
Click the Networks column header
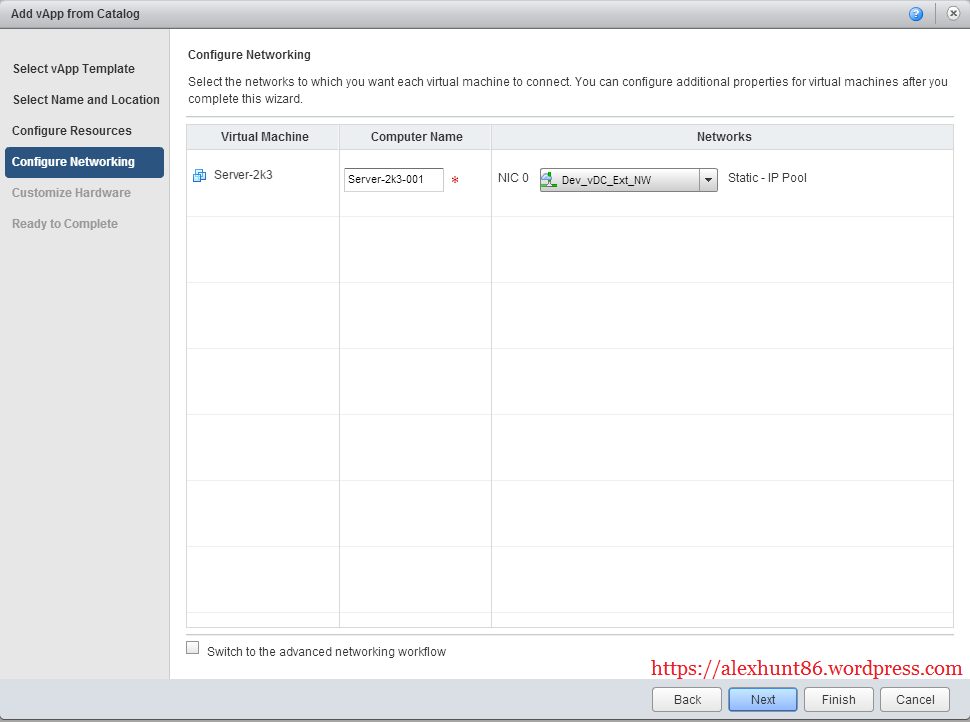point(723,137)
